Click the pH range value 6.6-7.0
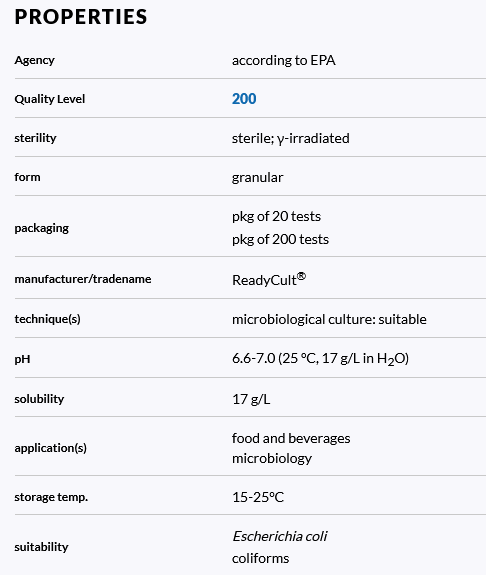This screenshot has height=575, width=486. click(253, 358)
